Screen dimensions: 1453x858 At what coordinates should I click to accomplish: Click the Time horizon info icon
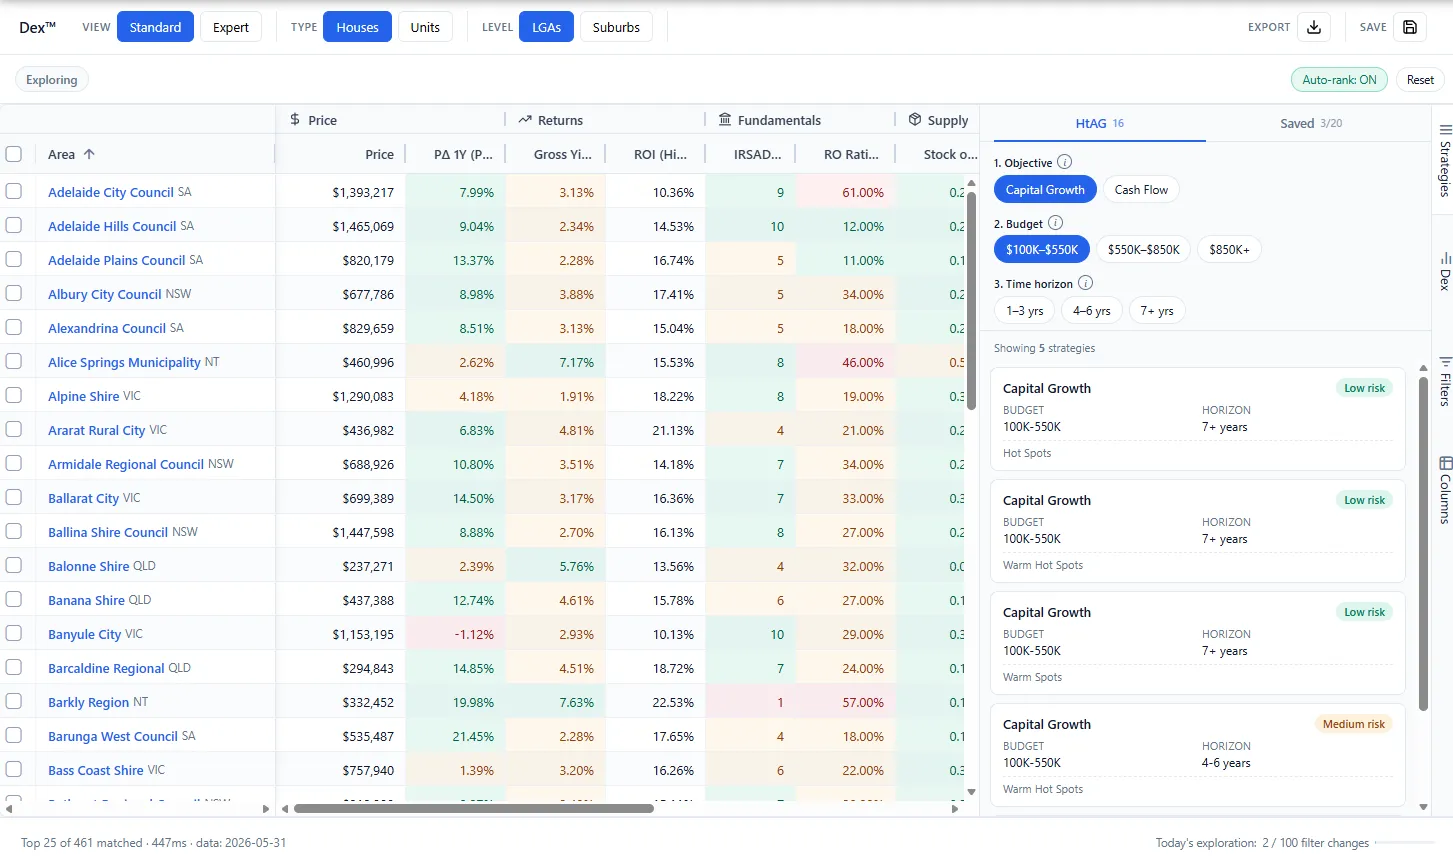(x=1086, y=283)
